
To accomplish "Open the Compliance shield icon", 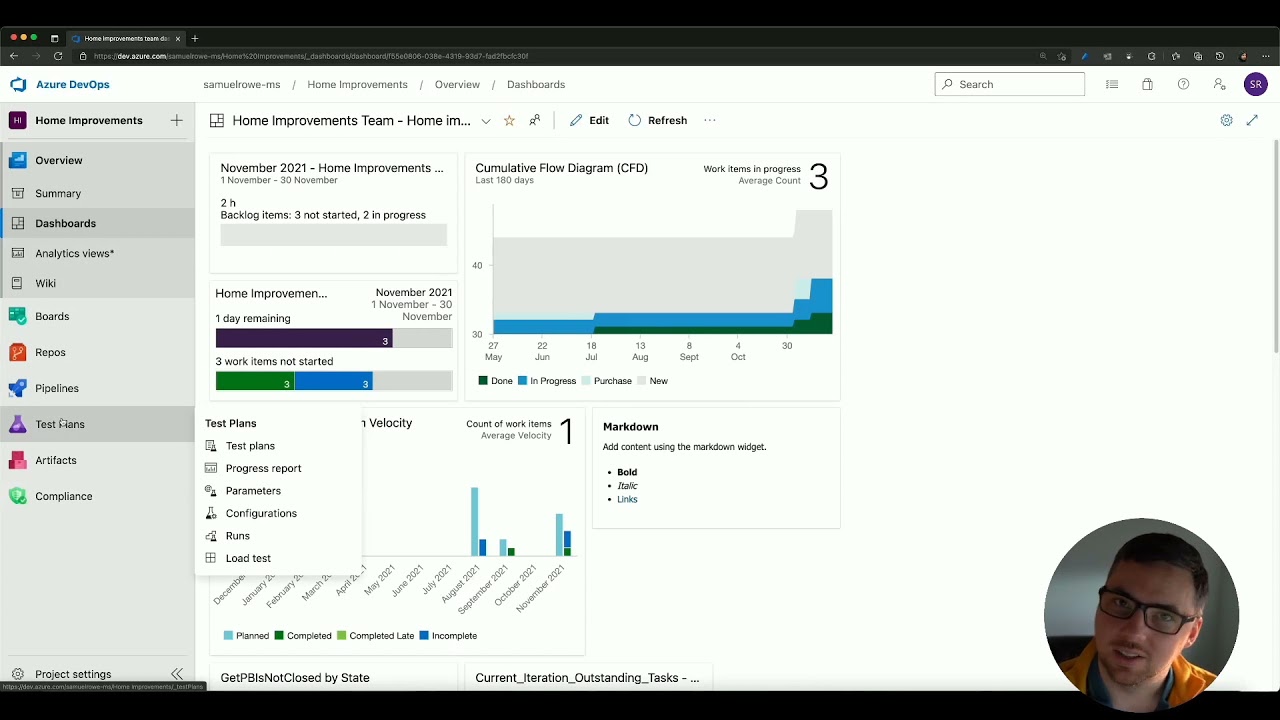I will (x=18, y=496).
